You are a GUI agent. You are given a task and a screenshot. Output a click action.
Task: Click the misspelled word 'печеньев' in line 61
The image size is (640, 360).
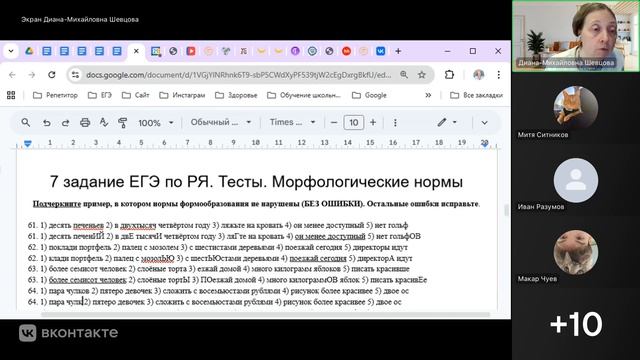pos(88,225)
